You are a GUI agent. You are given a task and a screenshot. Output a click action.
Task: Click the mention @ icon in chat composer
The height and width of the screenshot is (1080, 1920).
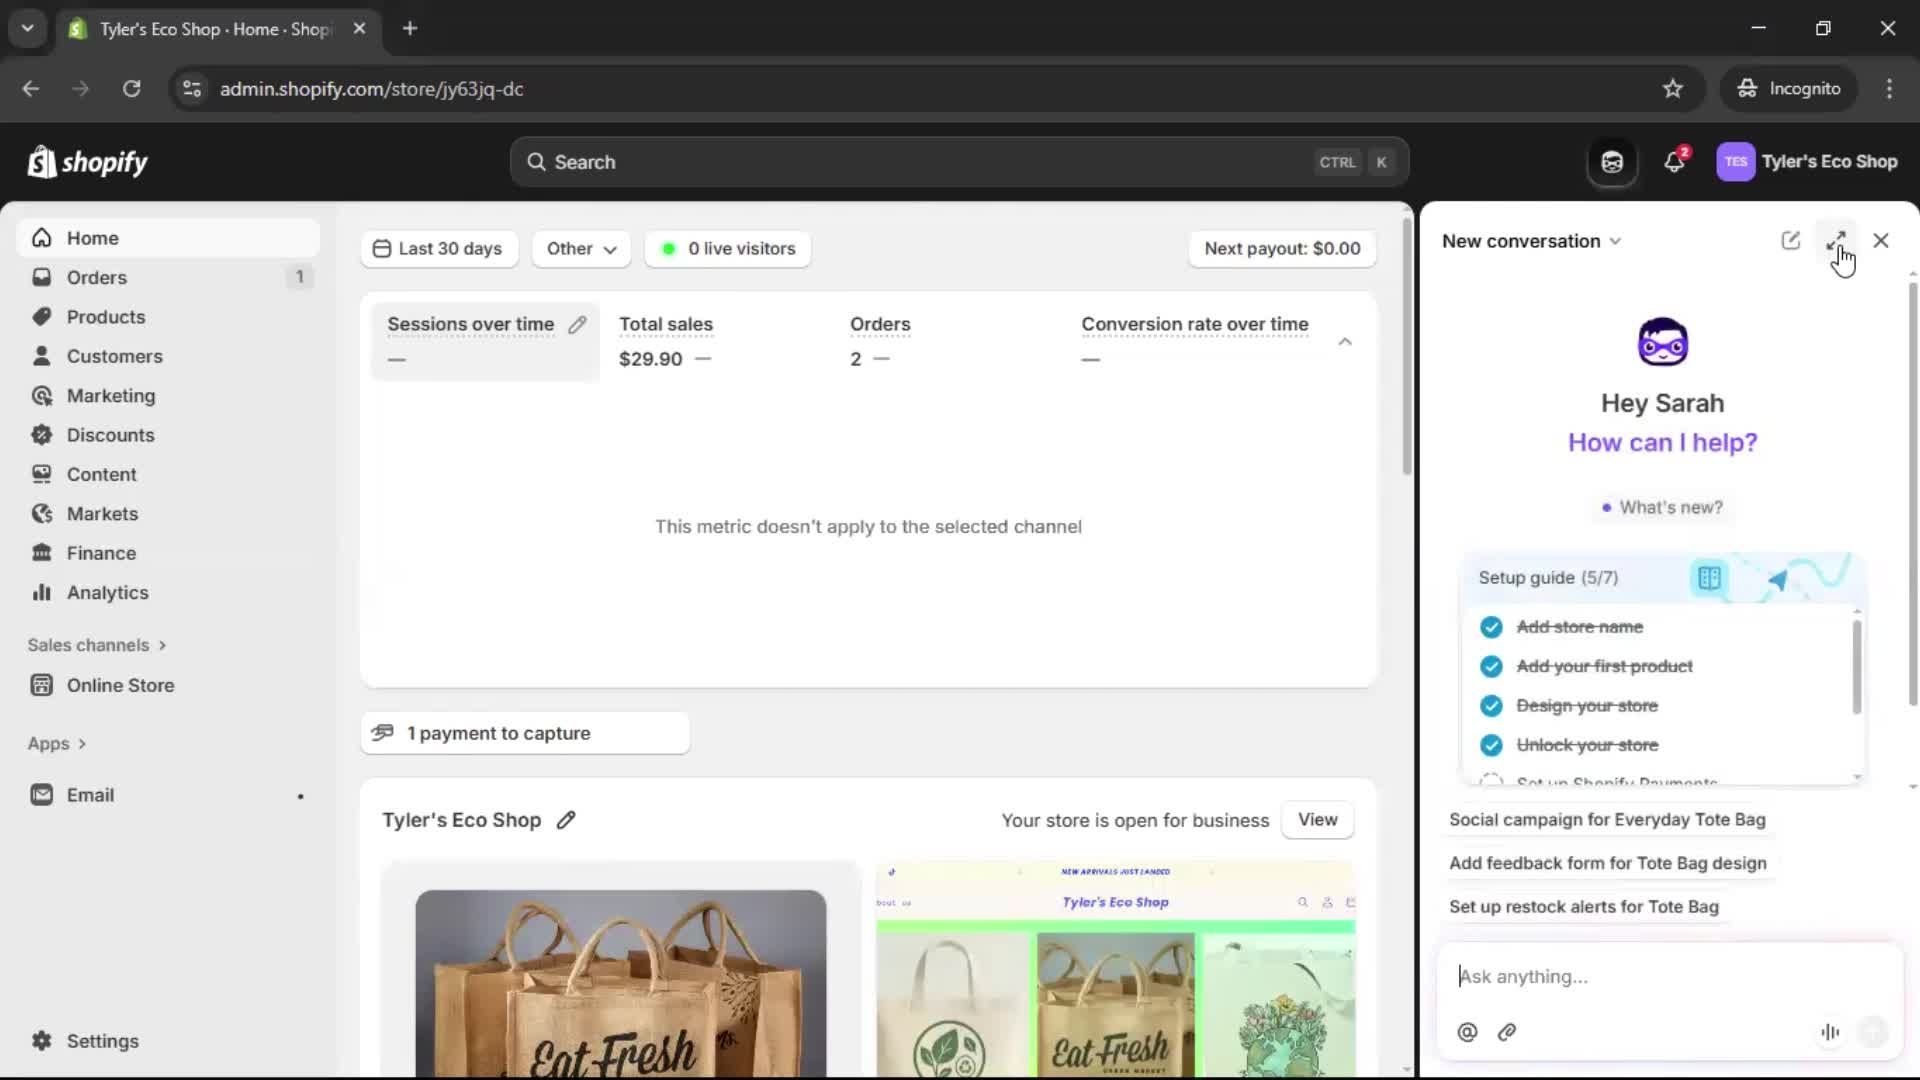[x=1467, y=1033]
